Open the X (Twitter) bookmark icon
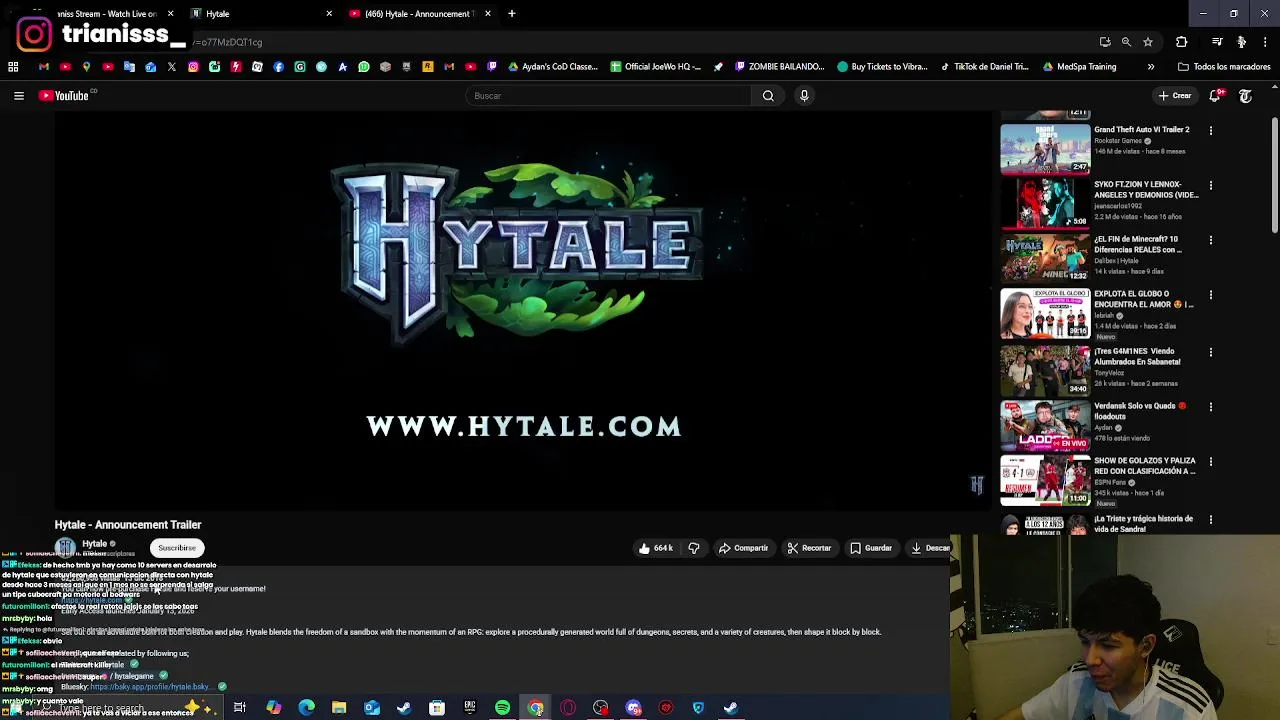The height and width of the screenshot is (720, 1280). click(x=172, y=67)
